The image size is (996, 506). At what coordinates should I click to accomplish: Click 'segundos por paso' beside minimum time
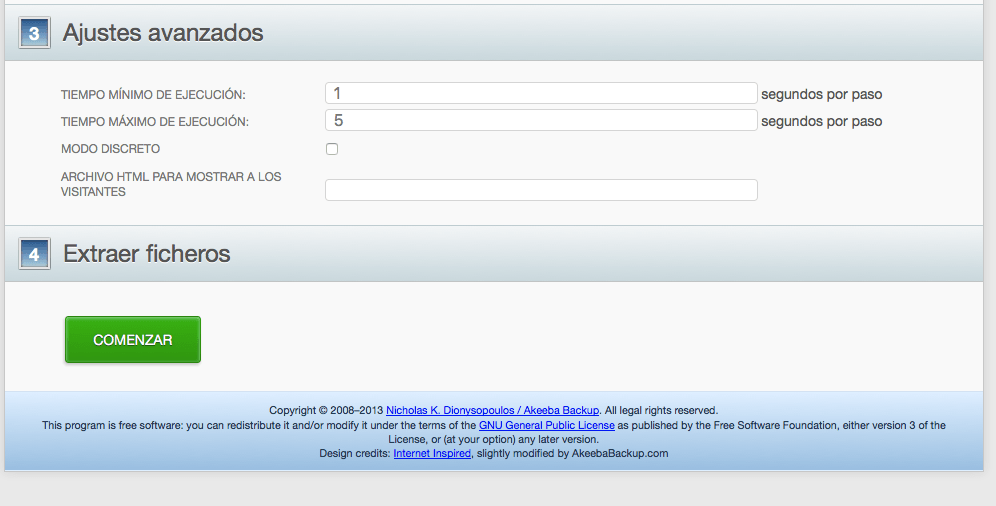tap(821, 95)
